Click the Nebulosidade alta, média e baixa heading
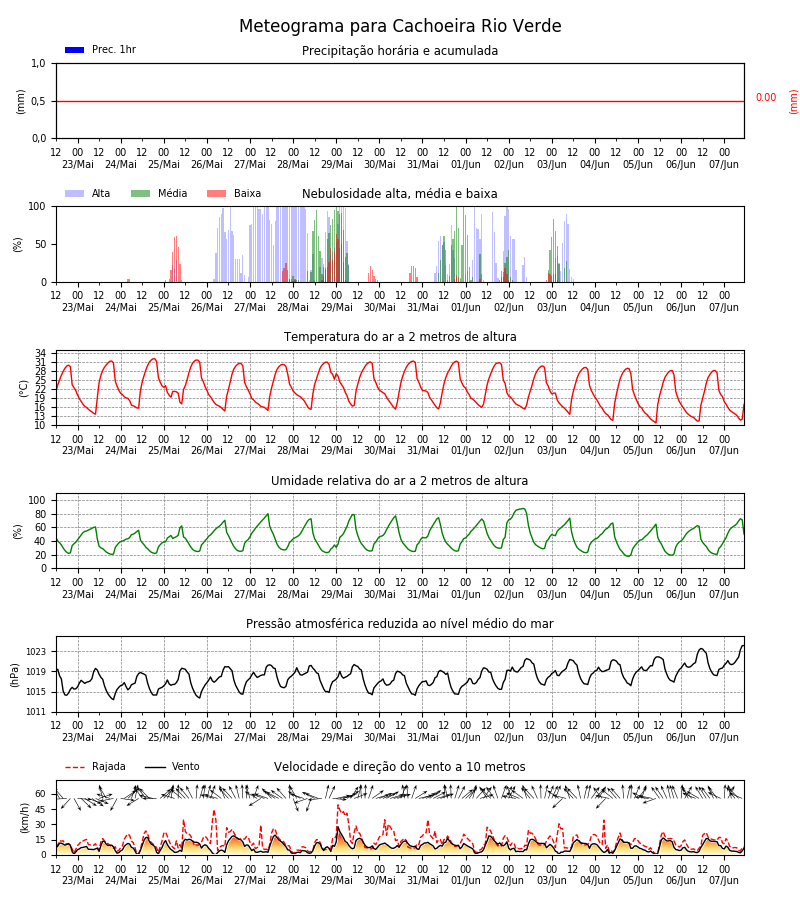The width and height of the screenshot is (800, 900). 399,193
